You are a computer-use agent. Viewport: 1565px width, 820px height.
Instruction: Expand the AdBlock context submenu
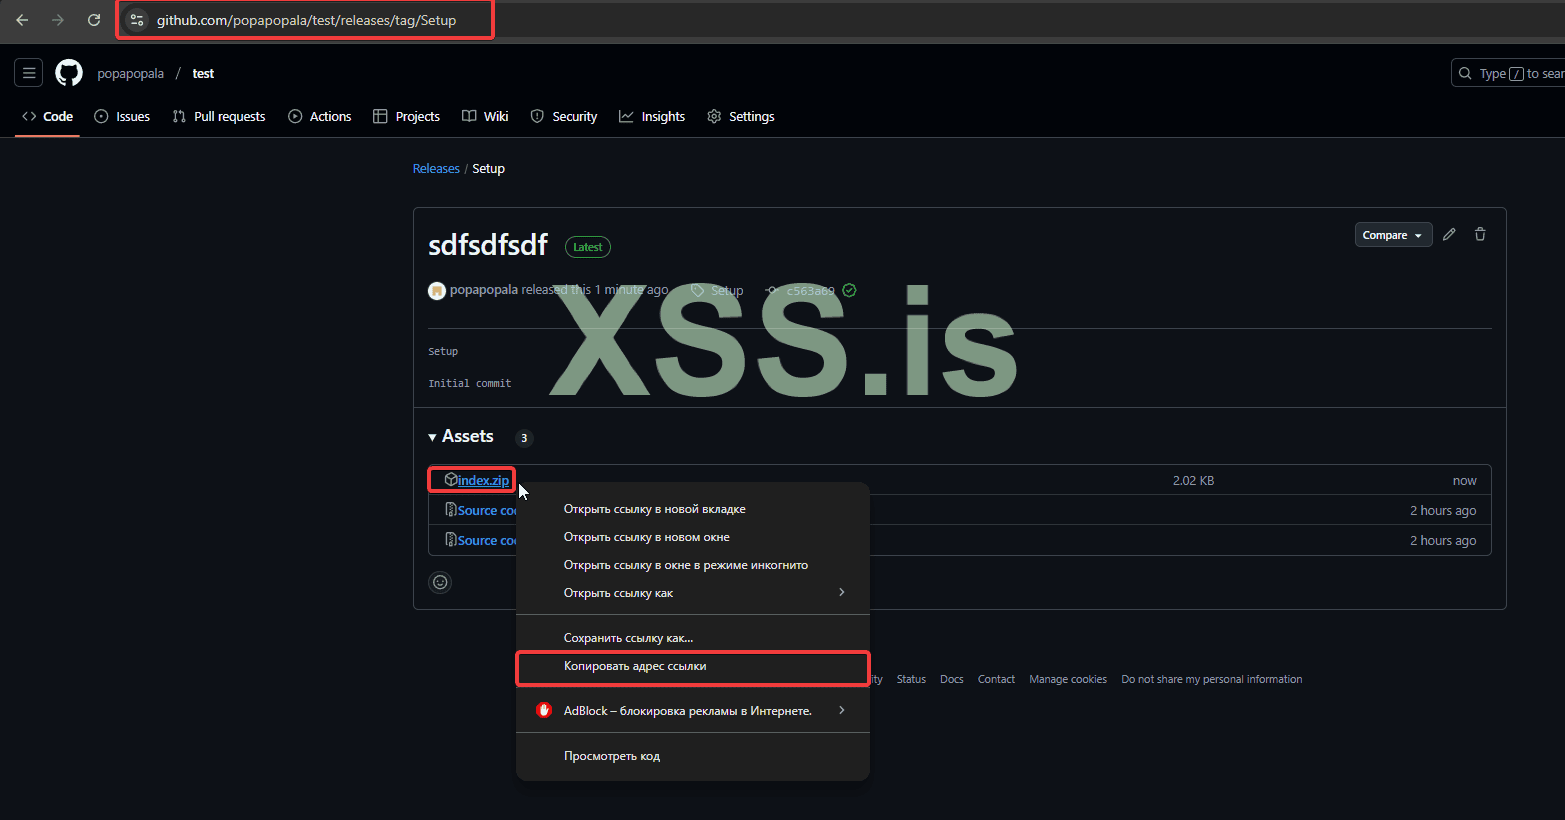[x=693, y=710]
